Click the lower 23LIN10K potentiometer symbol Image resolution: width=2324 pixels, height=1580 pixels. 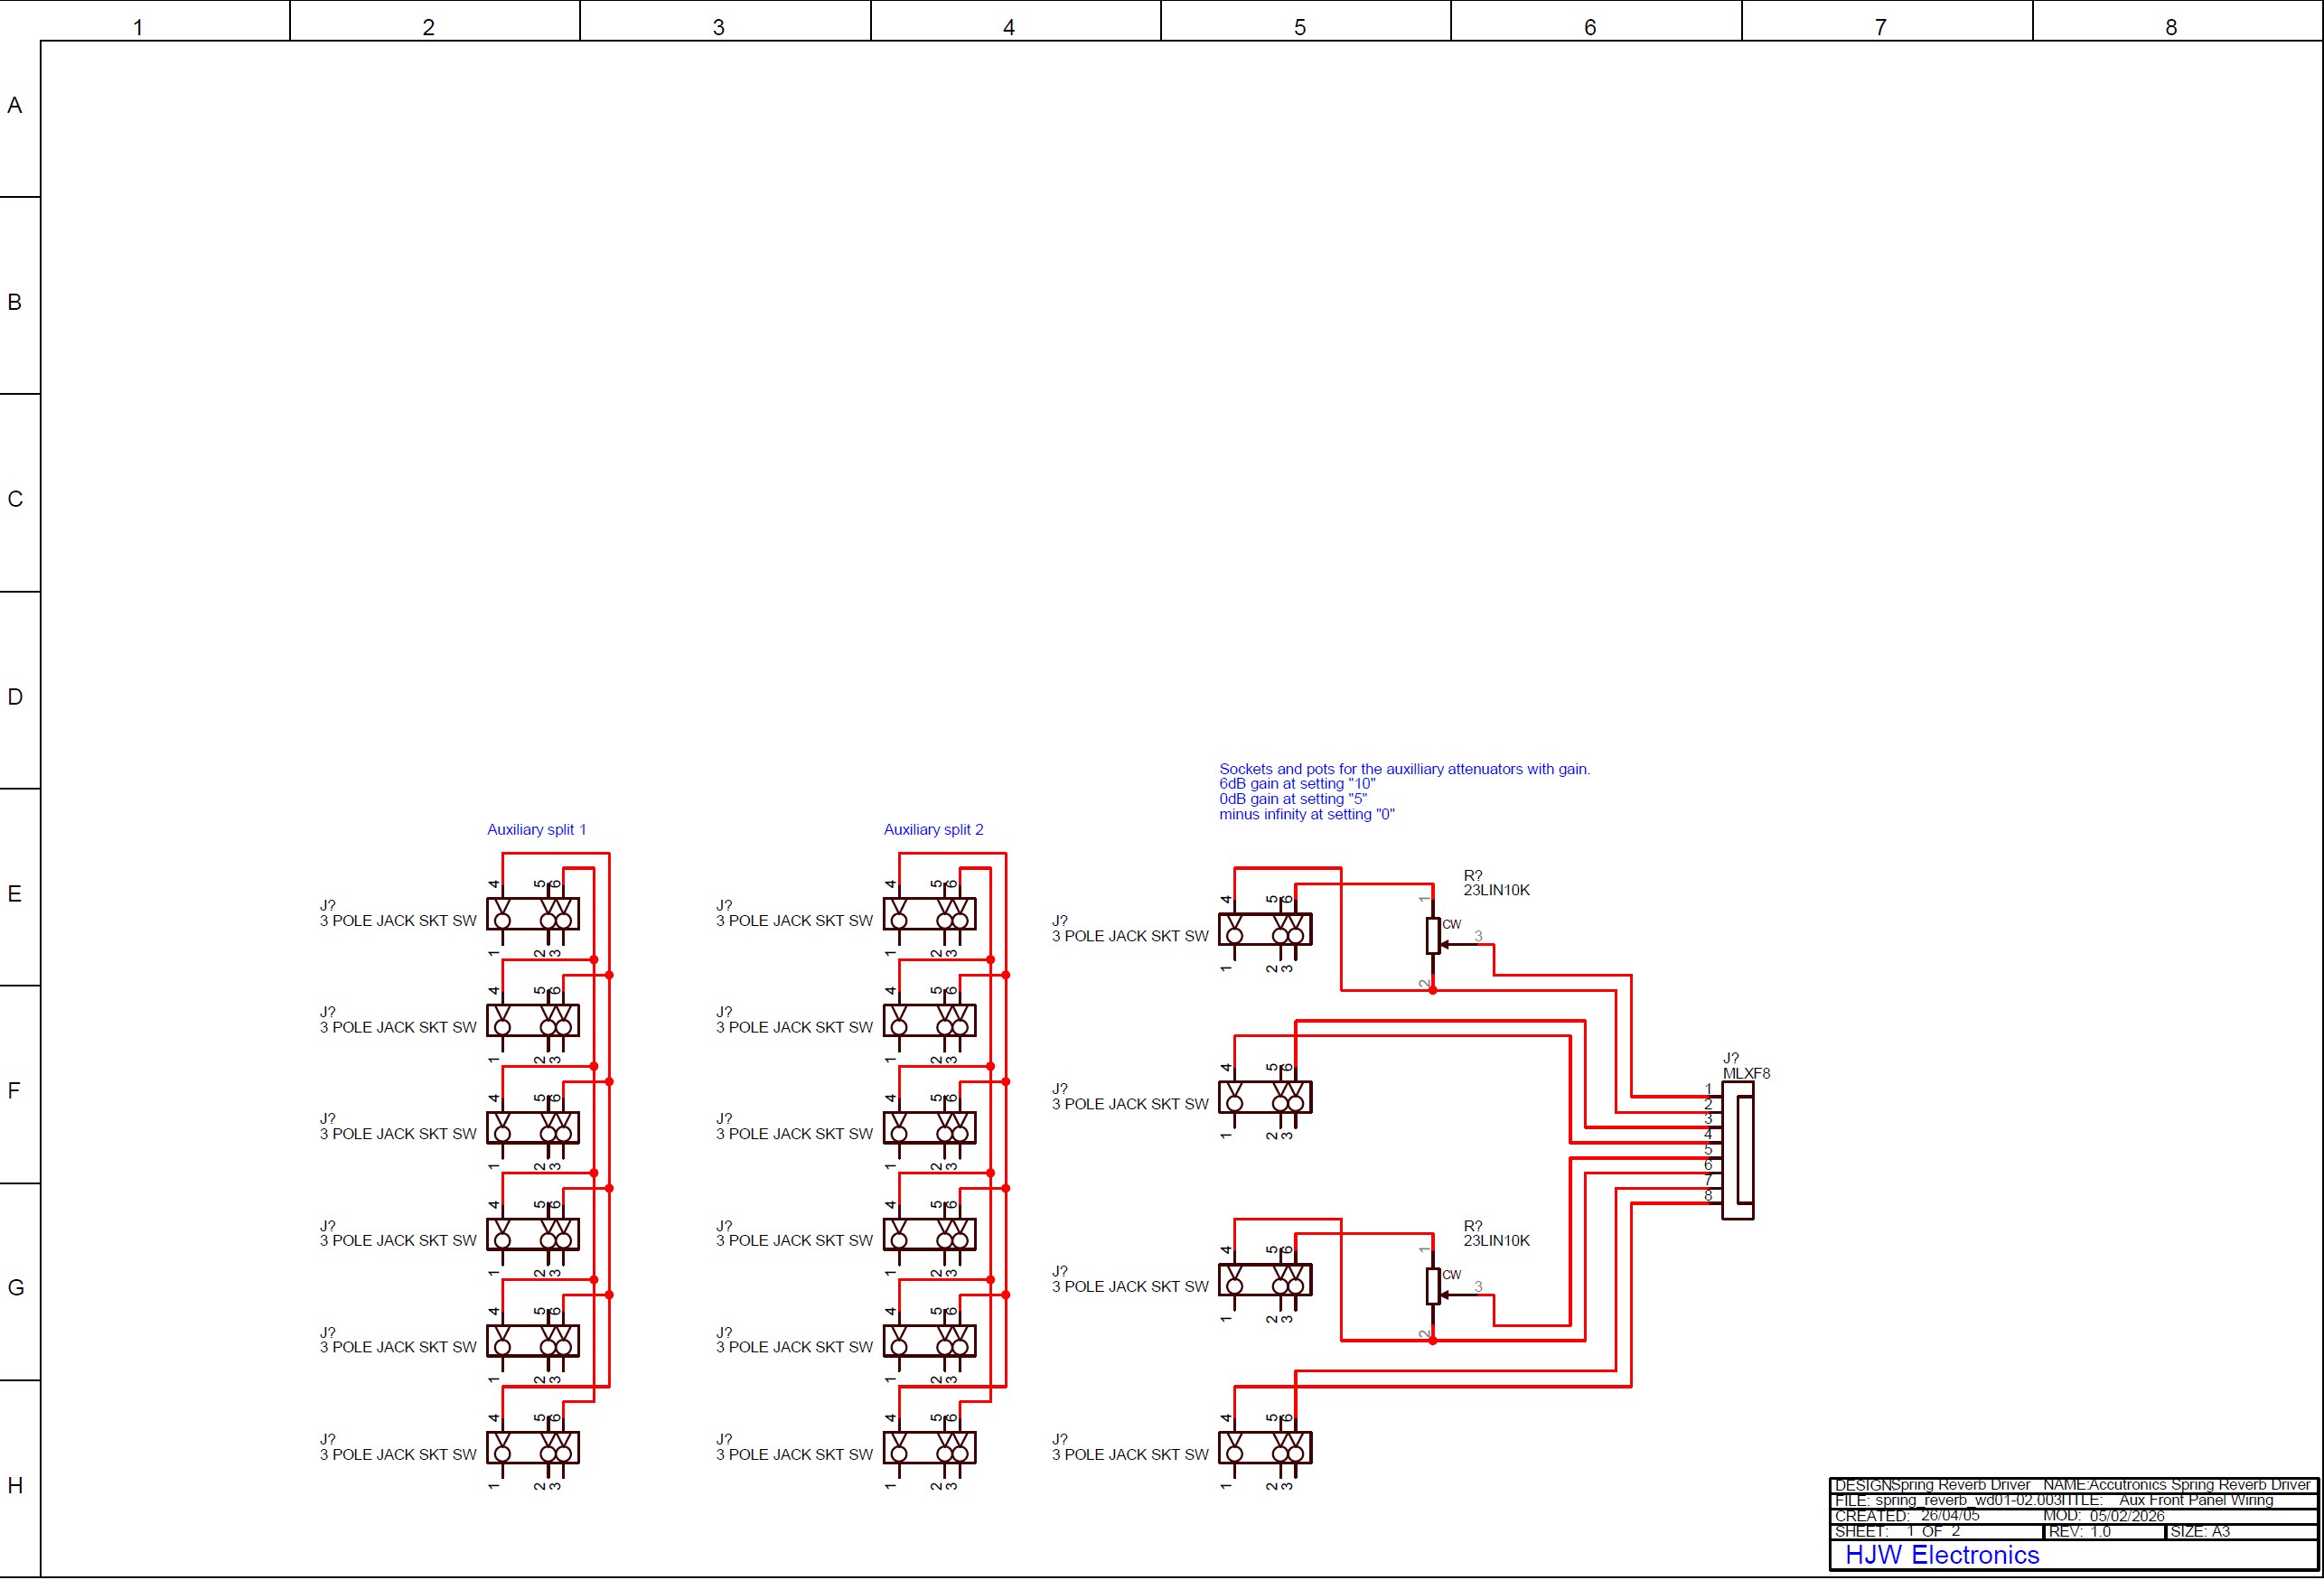pyautogui.click(x=1434, y=1288)
